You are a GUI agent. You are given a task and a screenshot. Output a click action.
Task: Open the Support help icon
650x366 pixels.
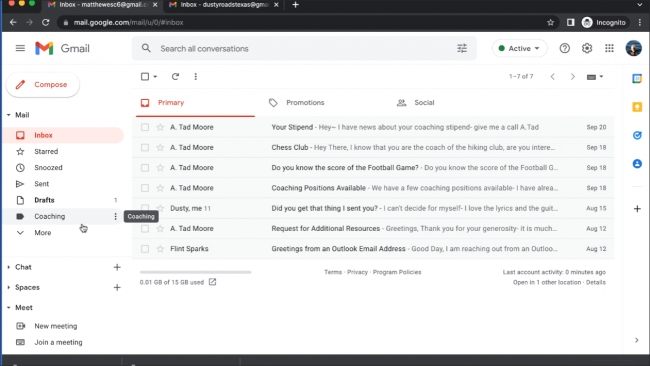[565, 48]
